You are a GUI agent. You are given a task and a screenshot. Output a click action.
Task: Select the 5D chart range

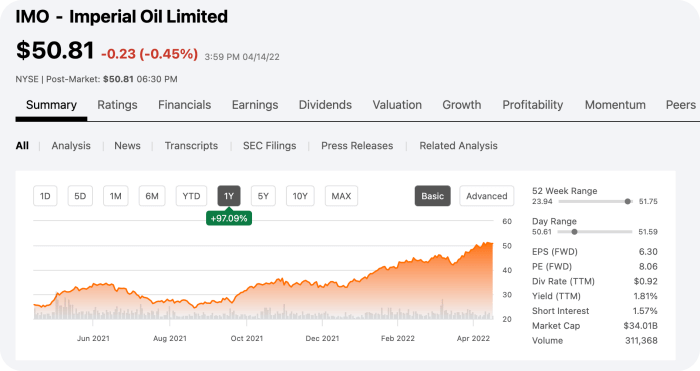click(80, 196)
